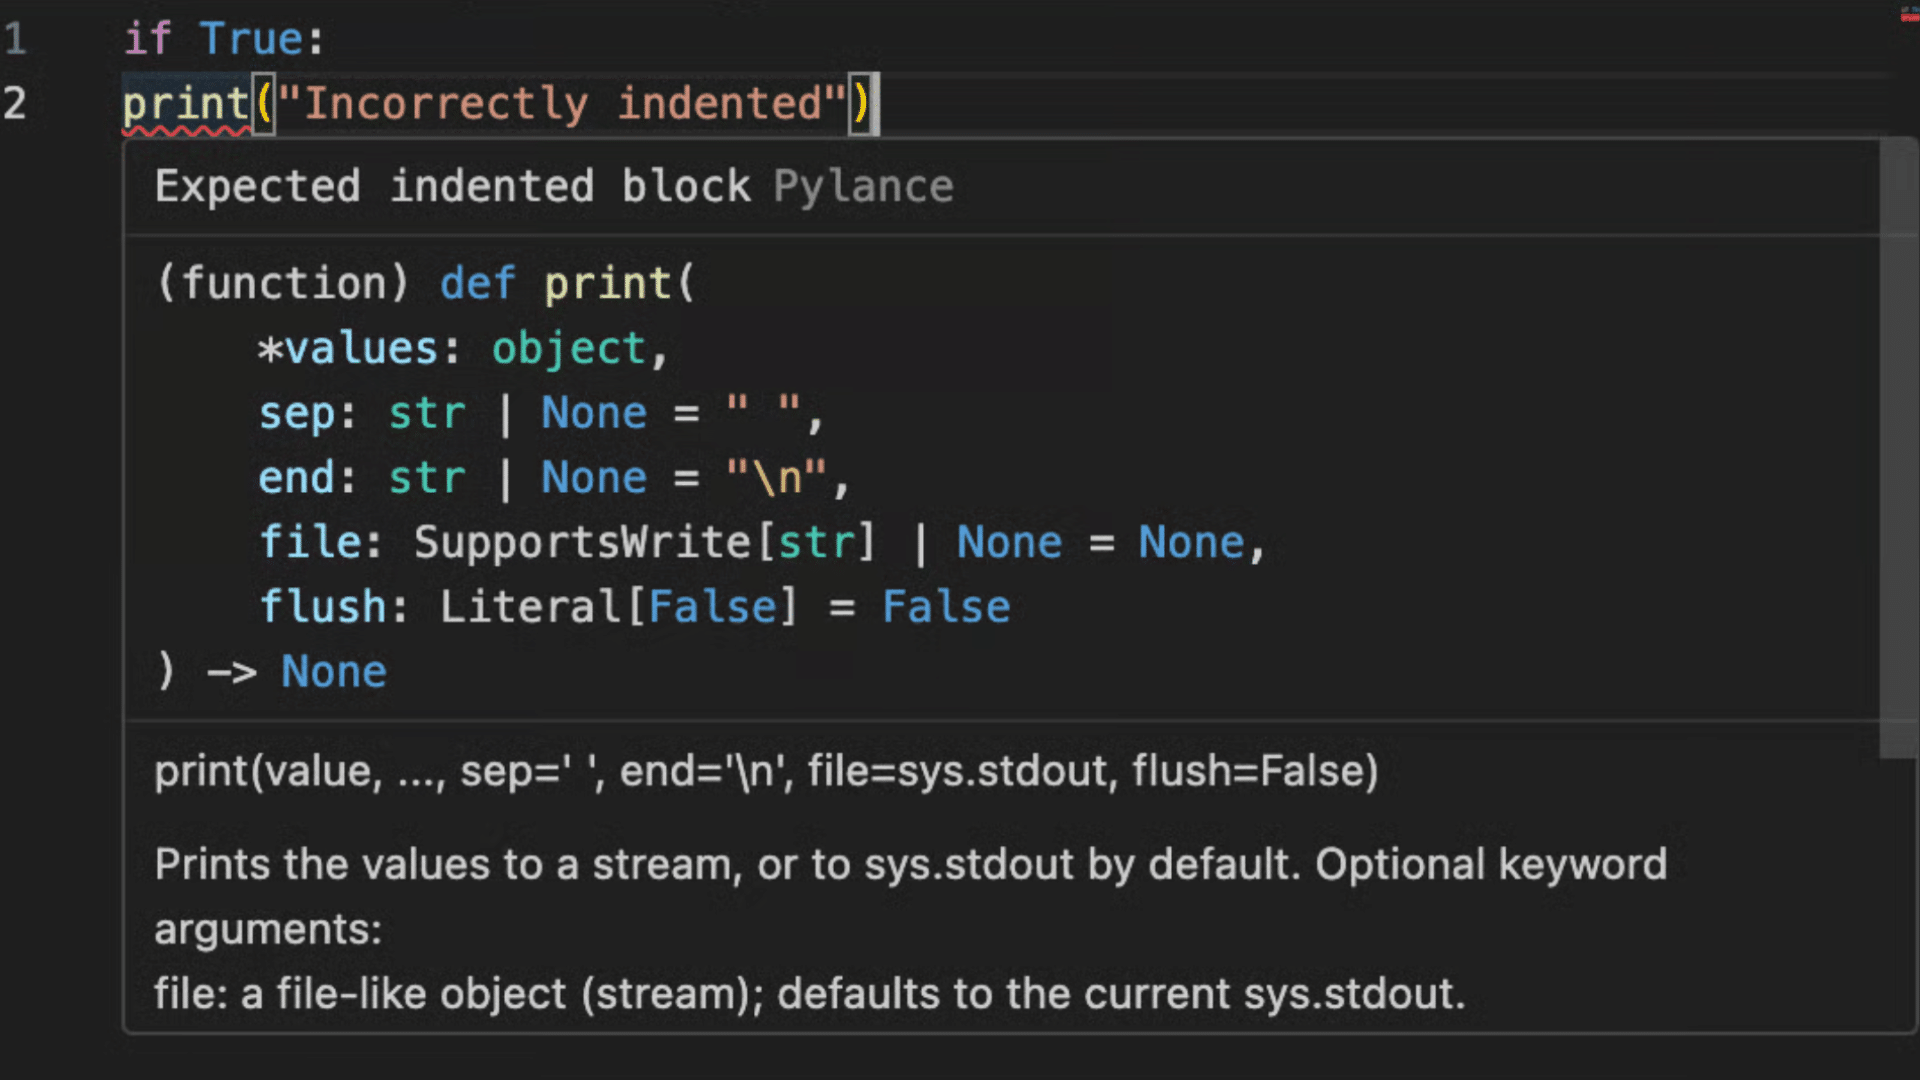Viewport: 1920px width, 1080px height.
Task: Click the 'sep' parameter name
Action: tap(297, 414)
